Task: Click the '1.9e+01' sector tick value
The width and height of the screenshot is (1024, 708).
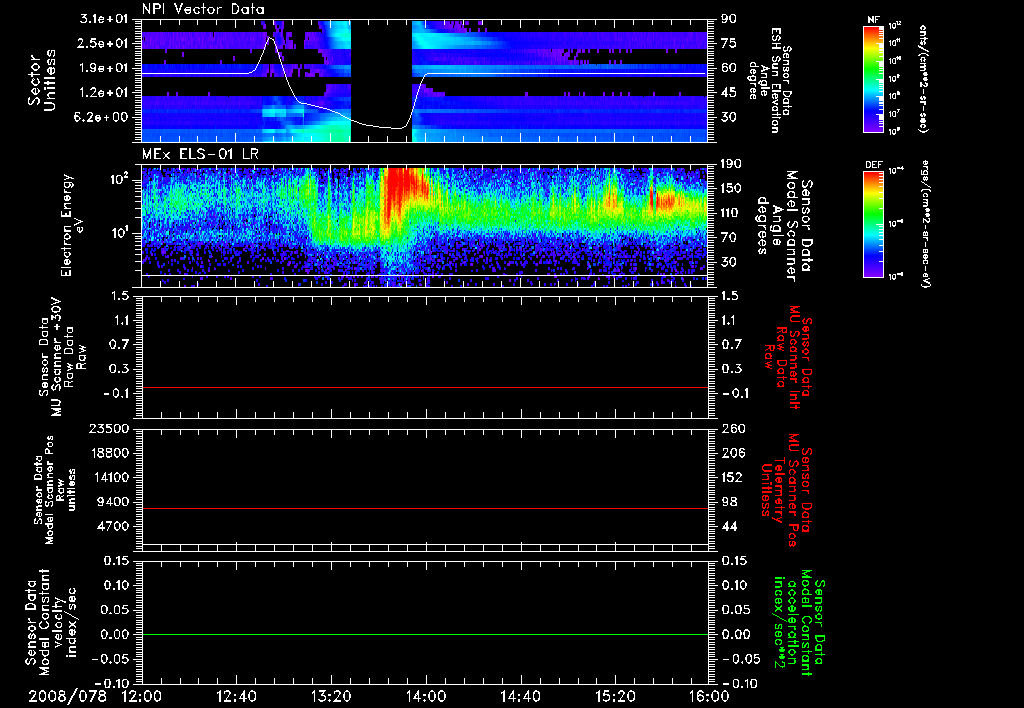Action: pyautogui.click(x=104, y=68)
